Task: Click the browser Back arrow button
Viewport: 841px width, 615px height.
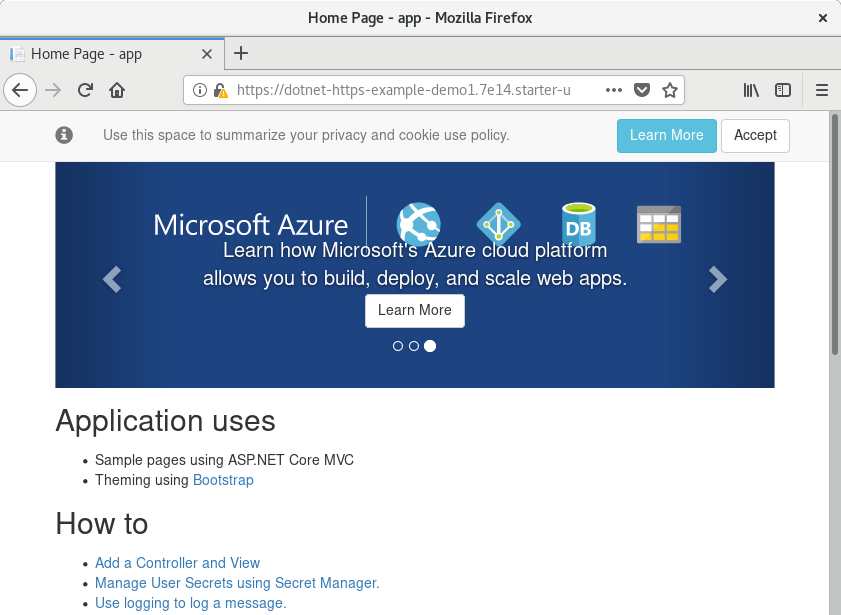Action: 19,90
